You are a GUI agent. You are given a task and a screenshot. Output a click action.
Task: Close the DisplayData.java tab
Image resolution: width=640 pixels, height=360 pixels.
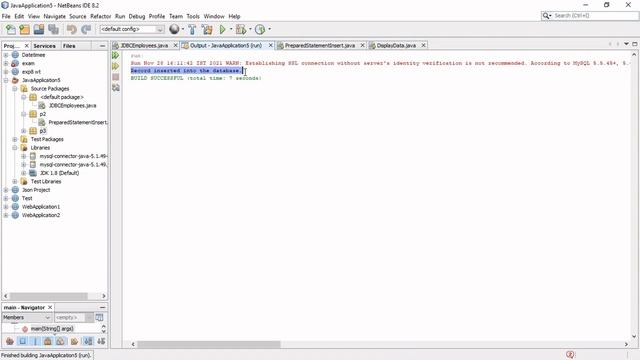[423, 45]
